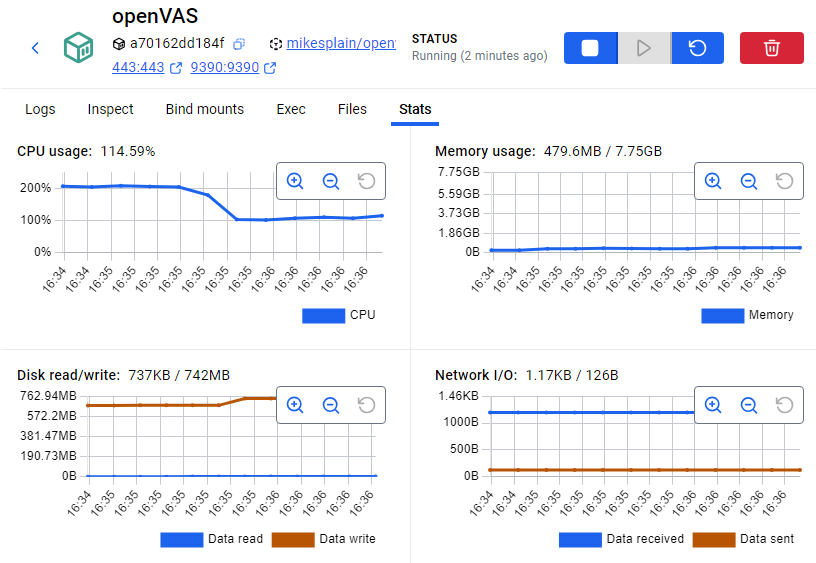Stop the openVAS container
The image size is (816, 563).
tap(590, 48)
